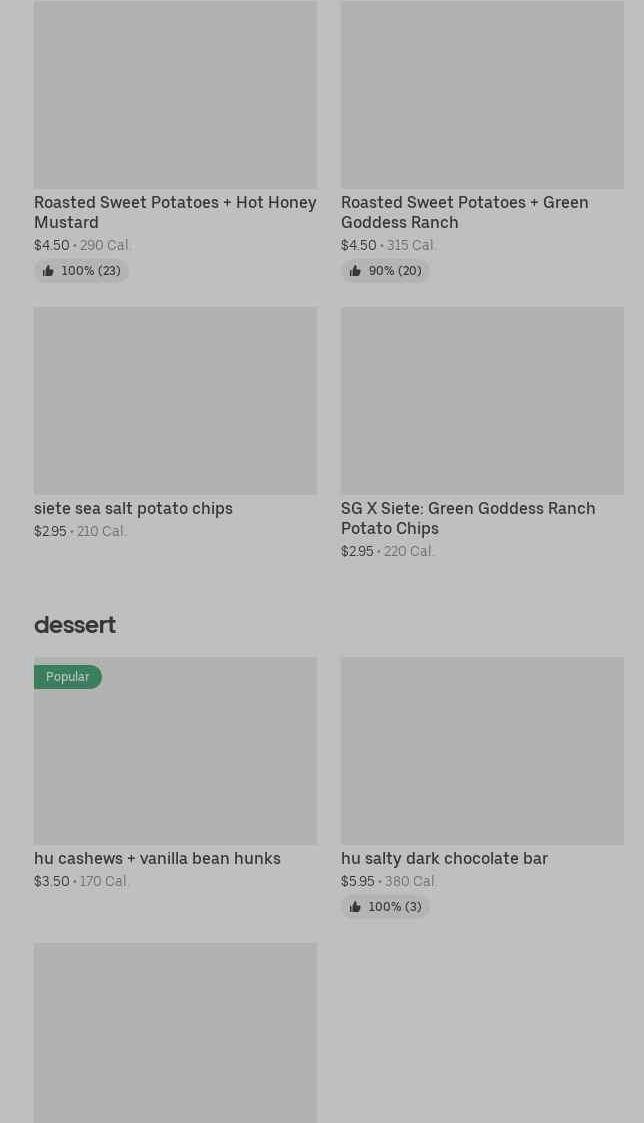This screenshot has height=1123, width=644.
Task: Click SG X Siete ranch chips image
Action: 482,400
